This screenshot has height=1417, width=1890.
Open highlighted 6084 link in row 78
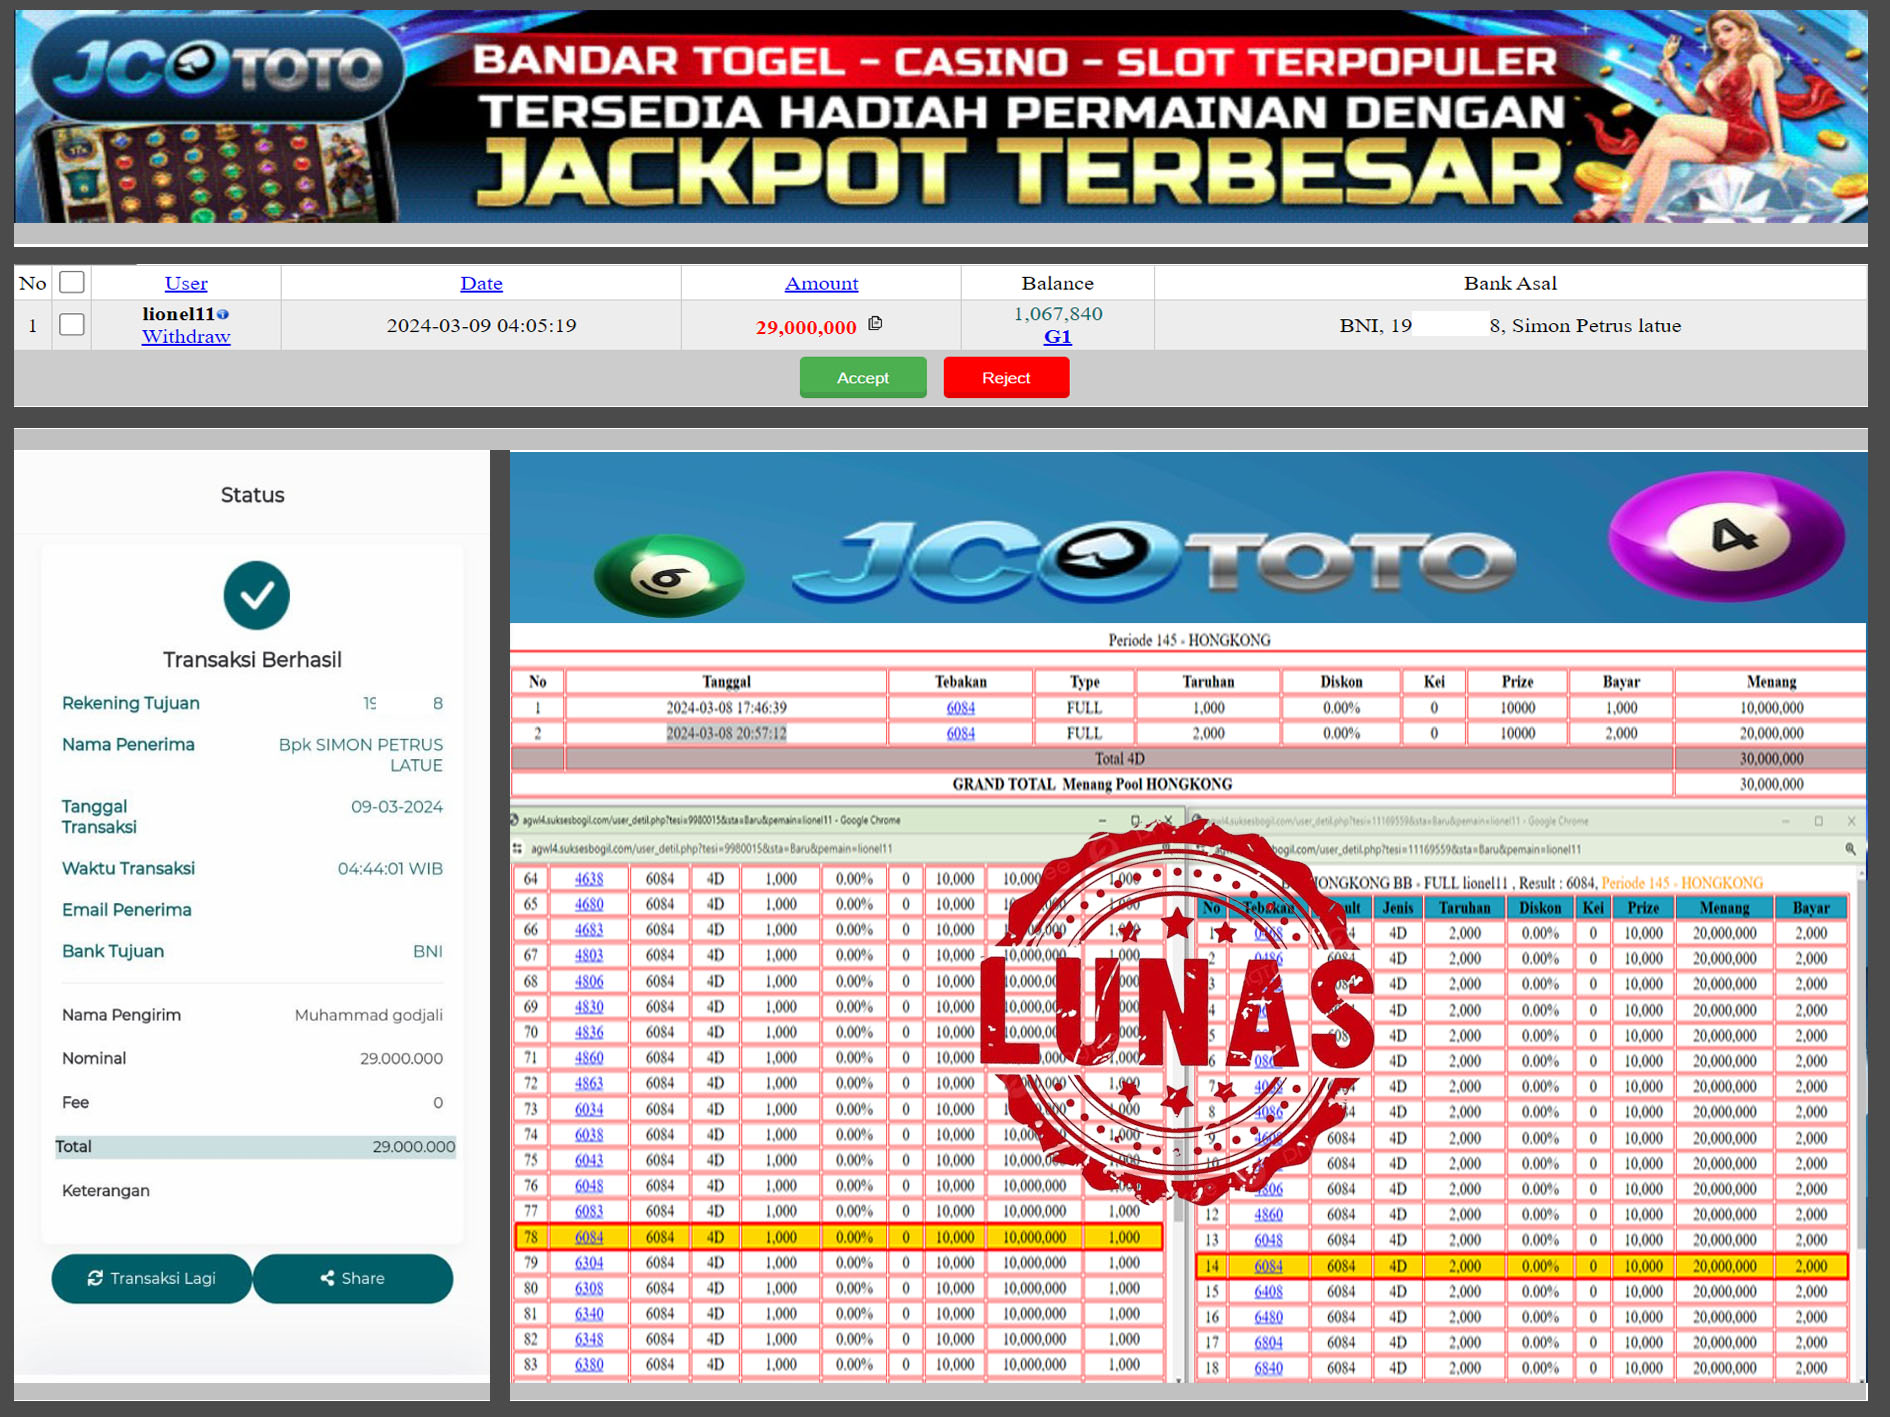coord(589,1237)
